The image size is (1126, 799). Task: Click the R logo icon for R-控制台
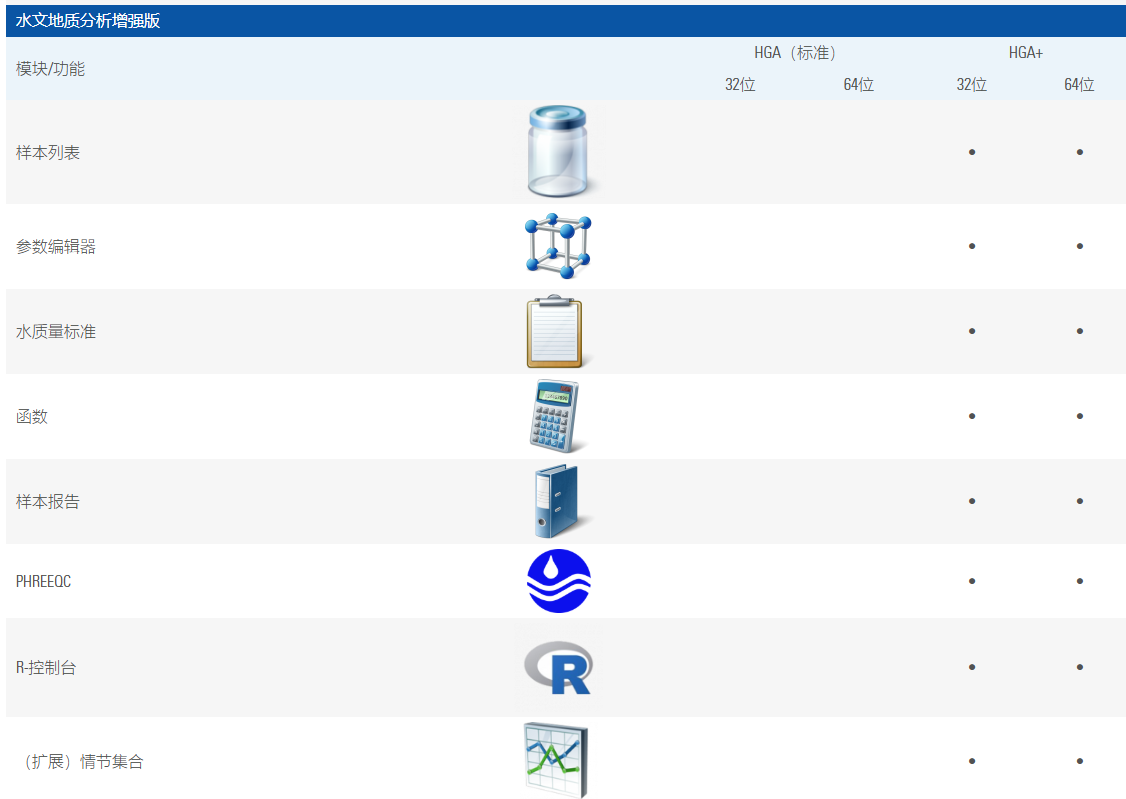[559, 667]
